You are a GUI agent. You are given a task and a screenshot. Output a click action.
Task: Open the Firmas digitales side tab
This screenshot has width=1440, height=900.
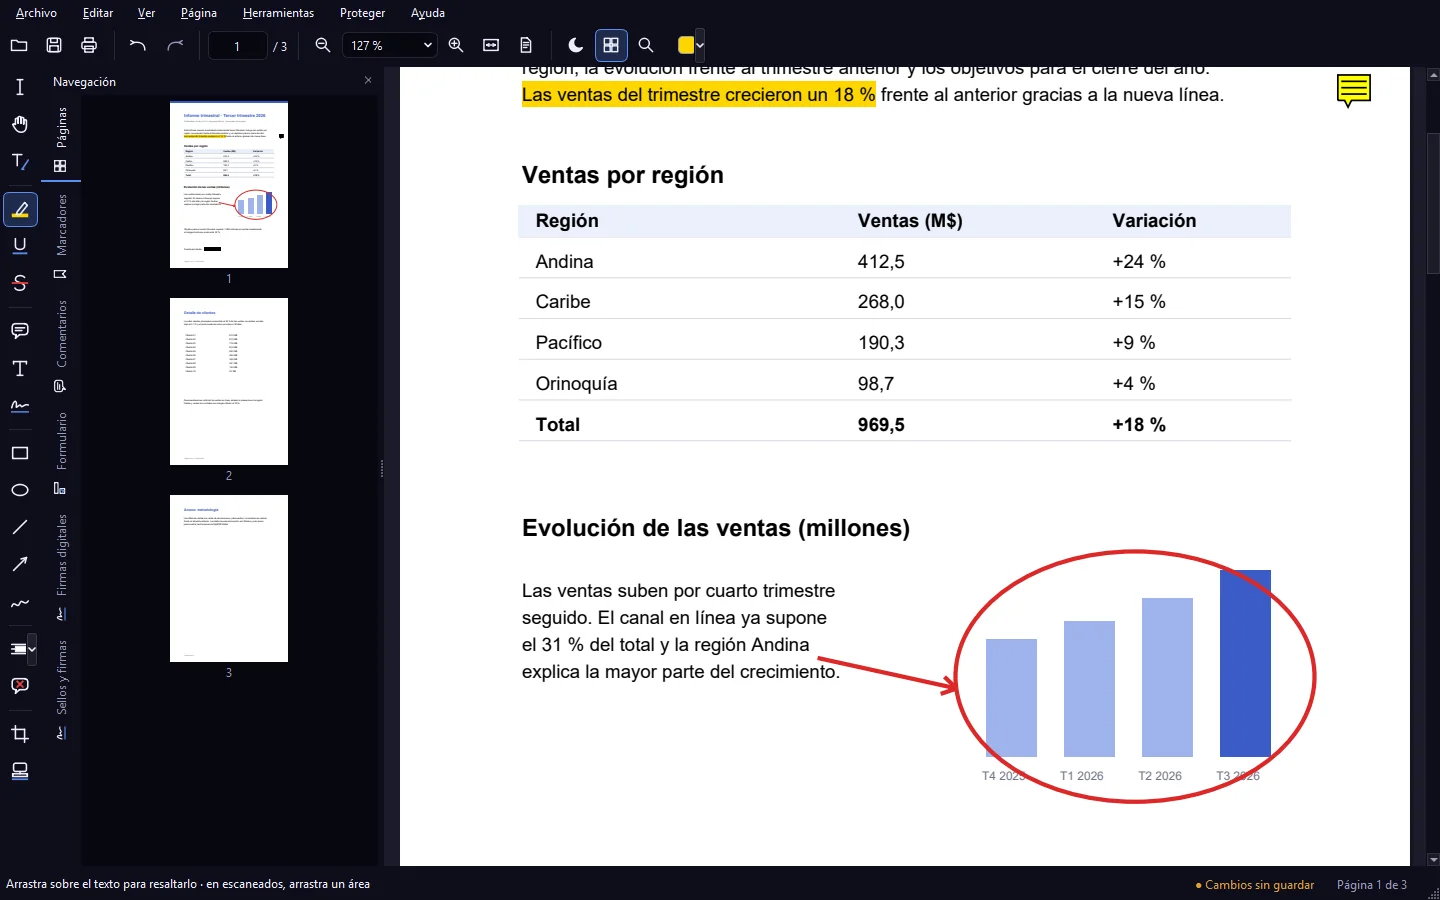point(61,567)
